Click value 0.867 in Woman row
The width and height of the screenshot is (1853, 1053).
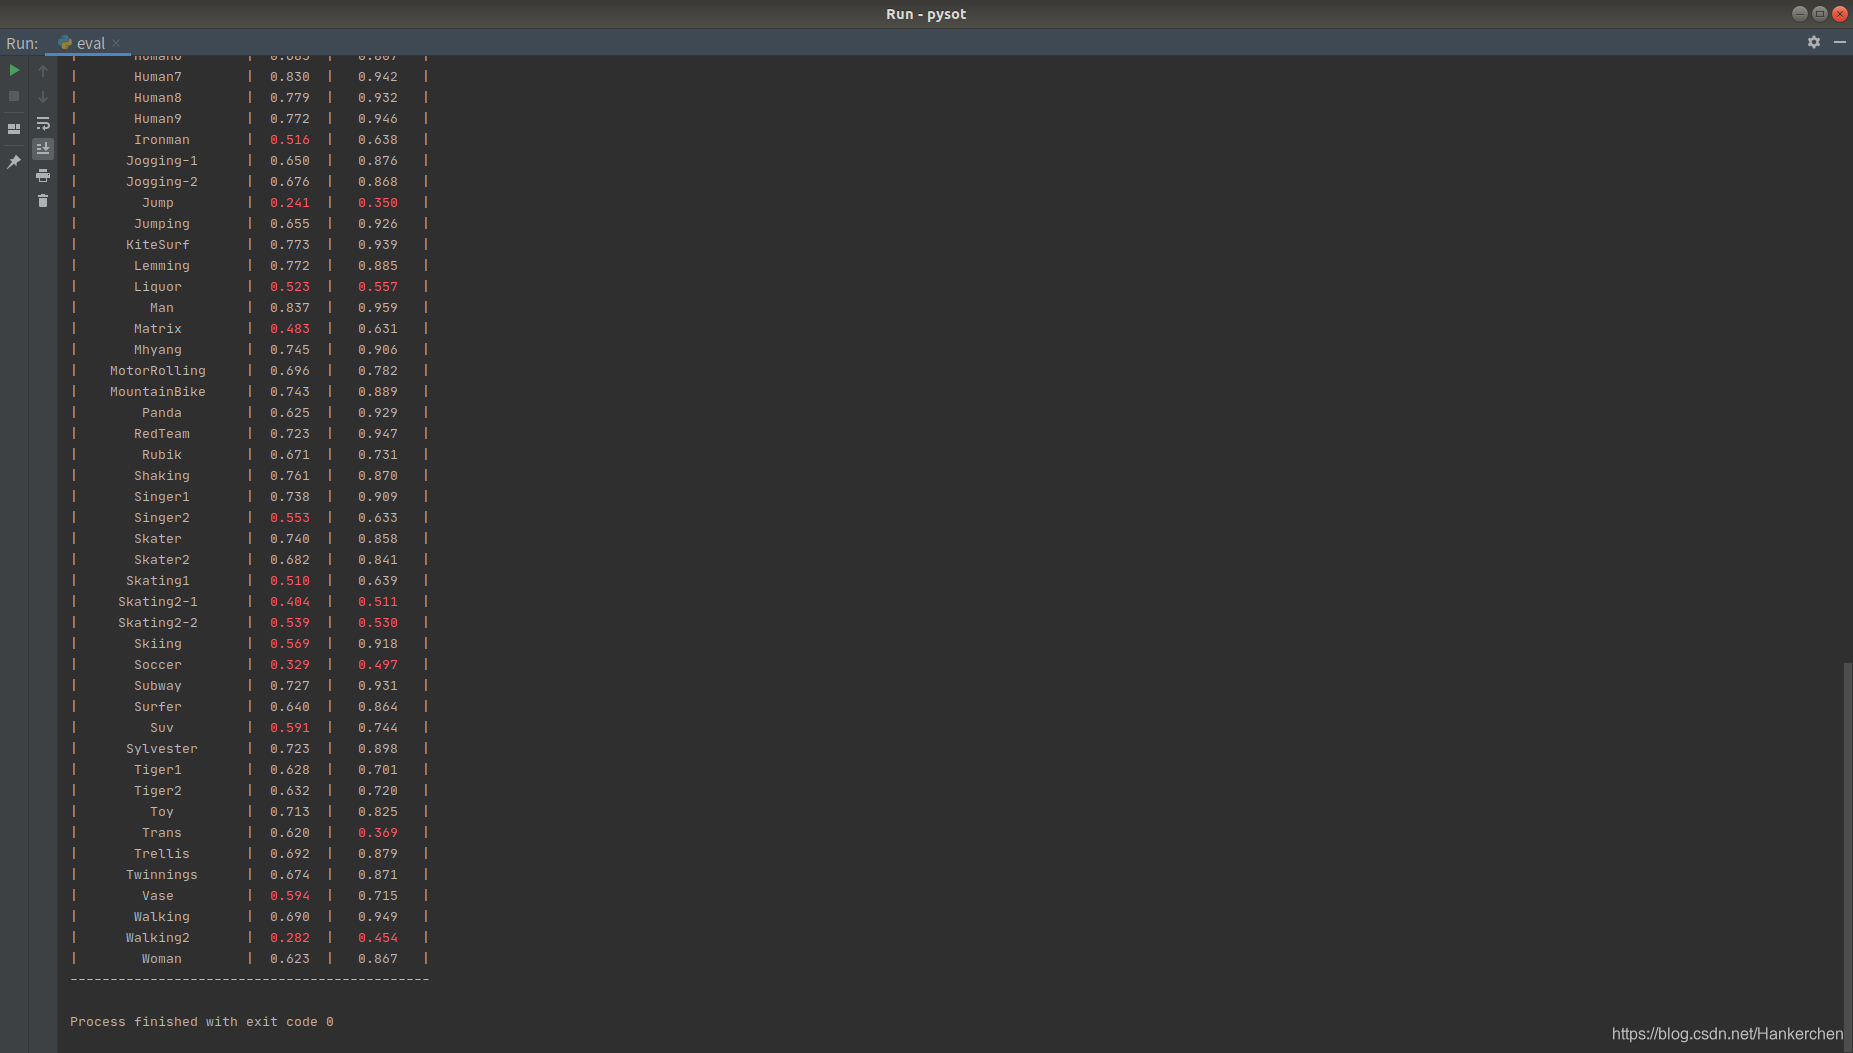click(378, 959)
